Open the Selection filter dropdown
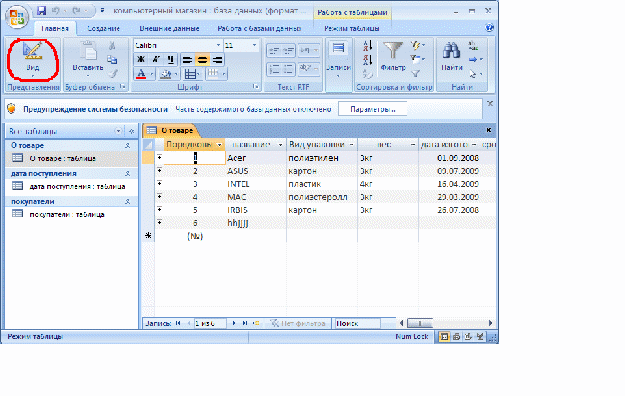Viewport: 625px width, 396px height. [418, 45]
